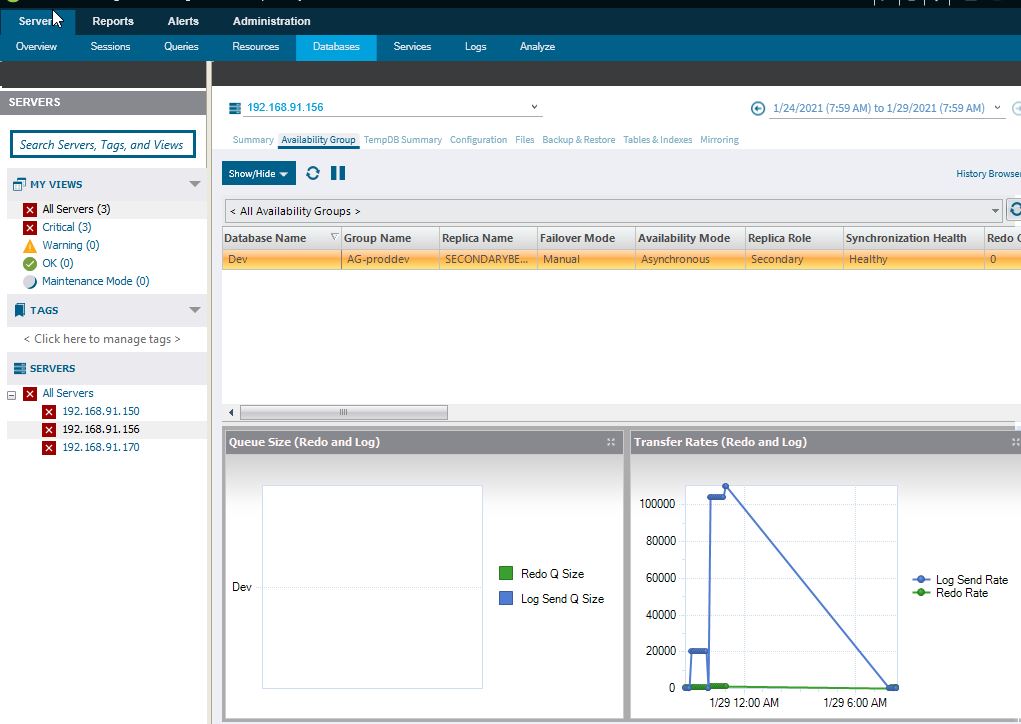Open the TempDB Summary sub-tab
The image size is (1021, 724).
(402, 140)
